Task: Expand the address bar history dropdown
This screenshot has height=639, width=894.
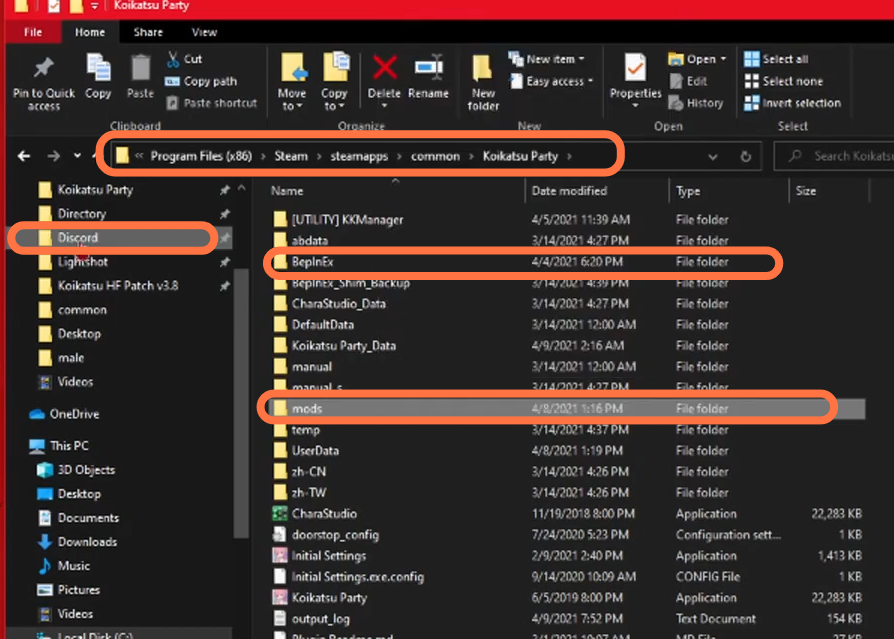Action: pyautogui.click(x=713, y=156)
